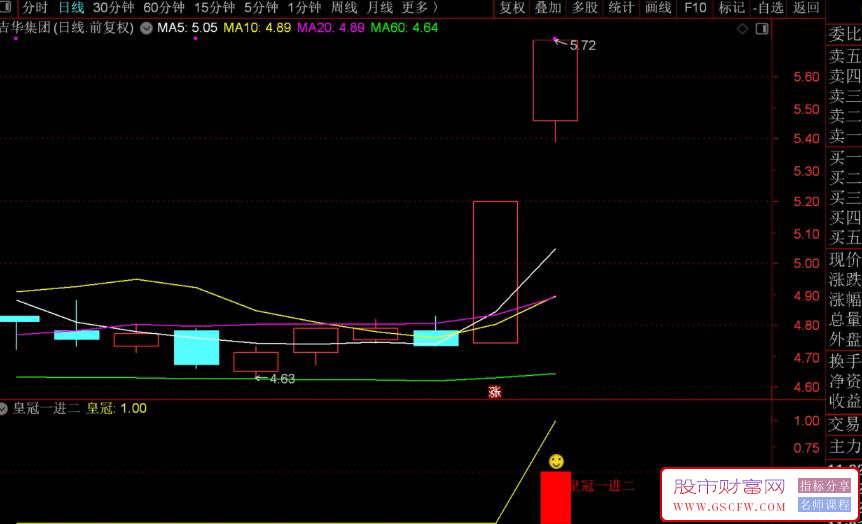Click the 5.72 high price label

coord(583,46)
